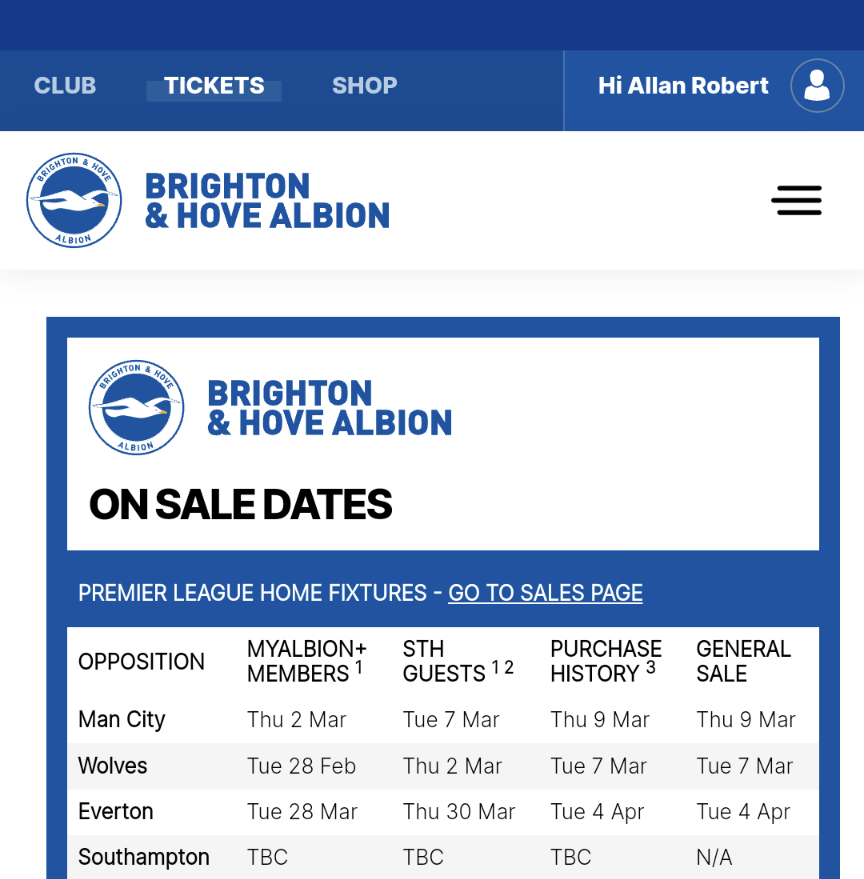
Task: Click the PURCHASE HISTORY column header
Action: [x=606, y=661]
